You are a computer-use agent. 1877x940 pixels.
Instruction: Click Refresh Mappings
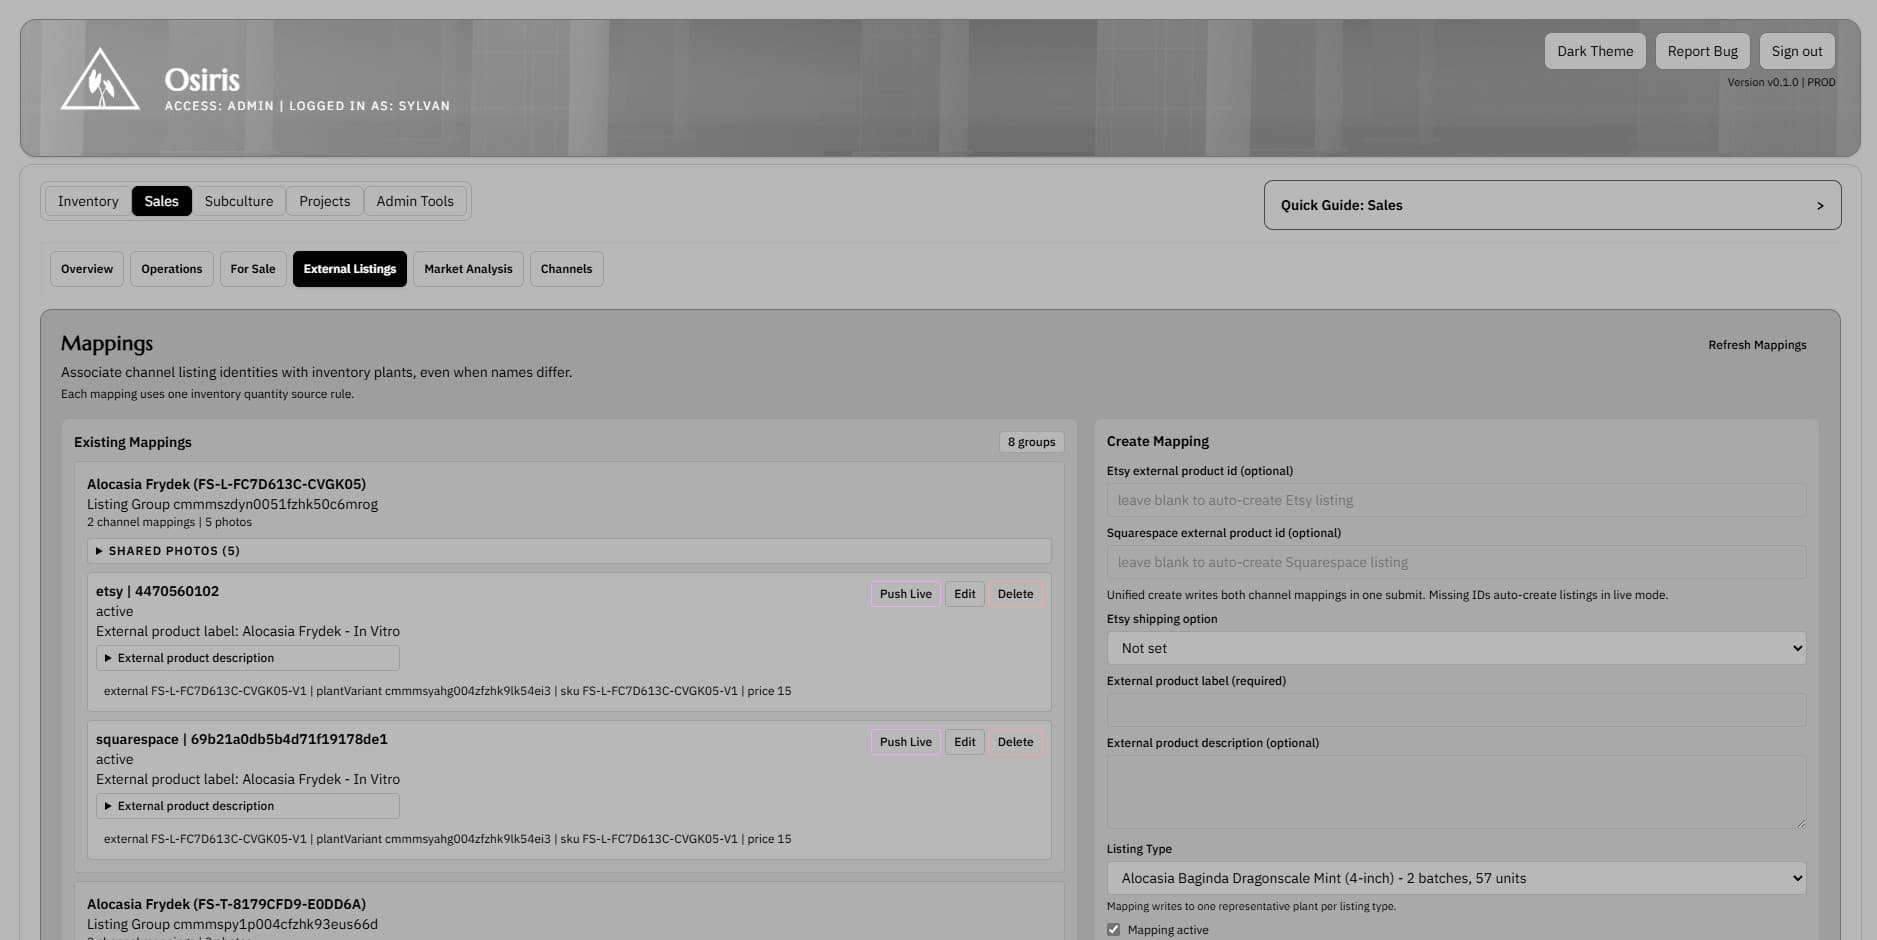pyautogui.click(x=1757, y=344)
